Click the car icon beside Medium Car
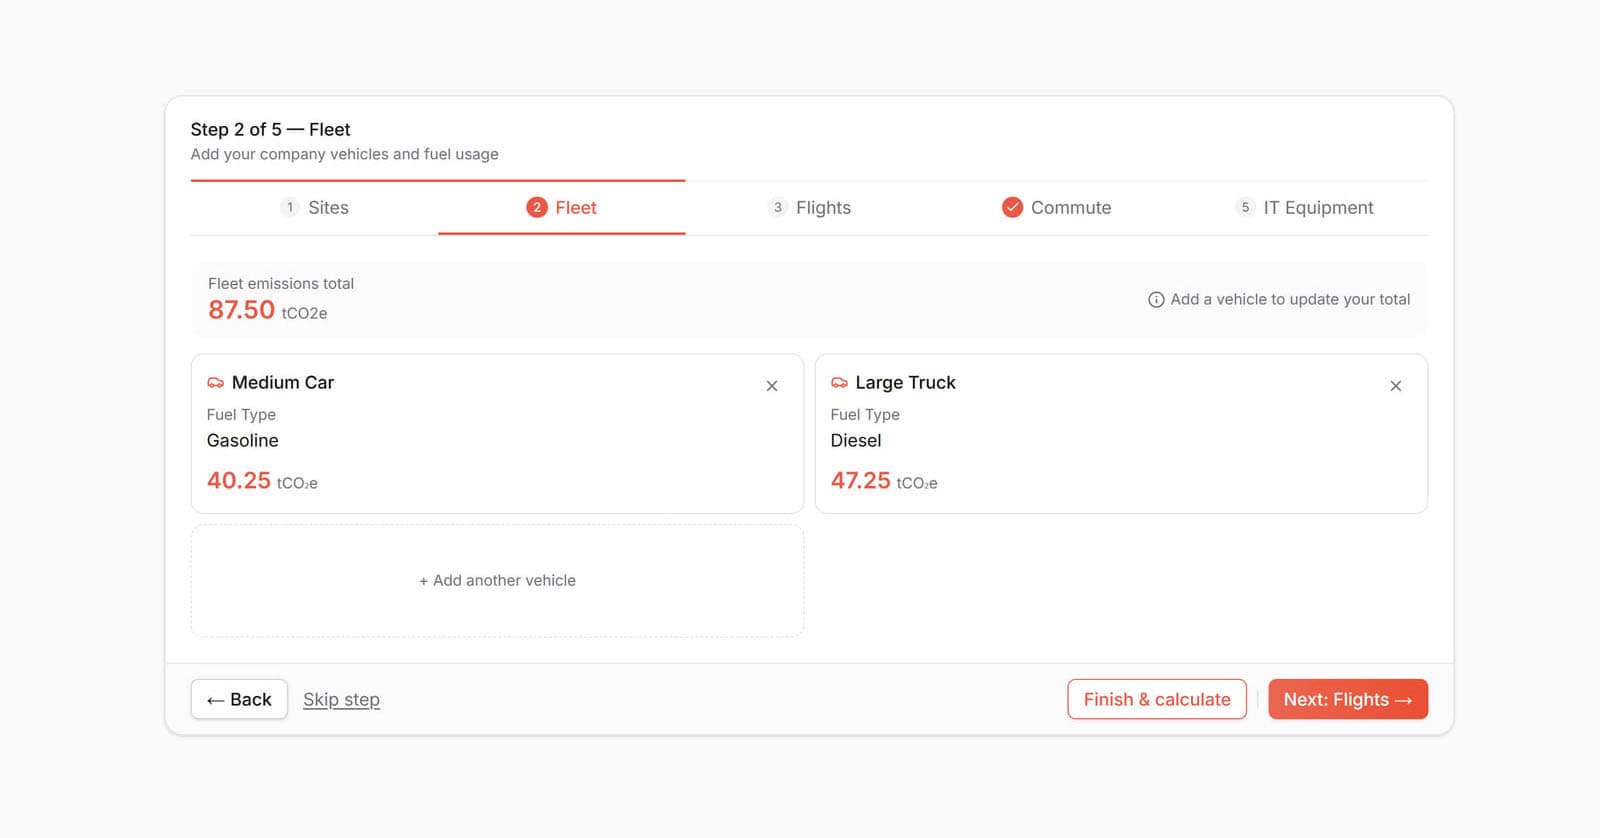This screenshot has height=838, width=1600. pos(215,383)
